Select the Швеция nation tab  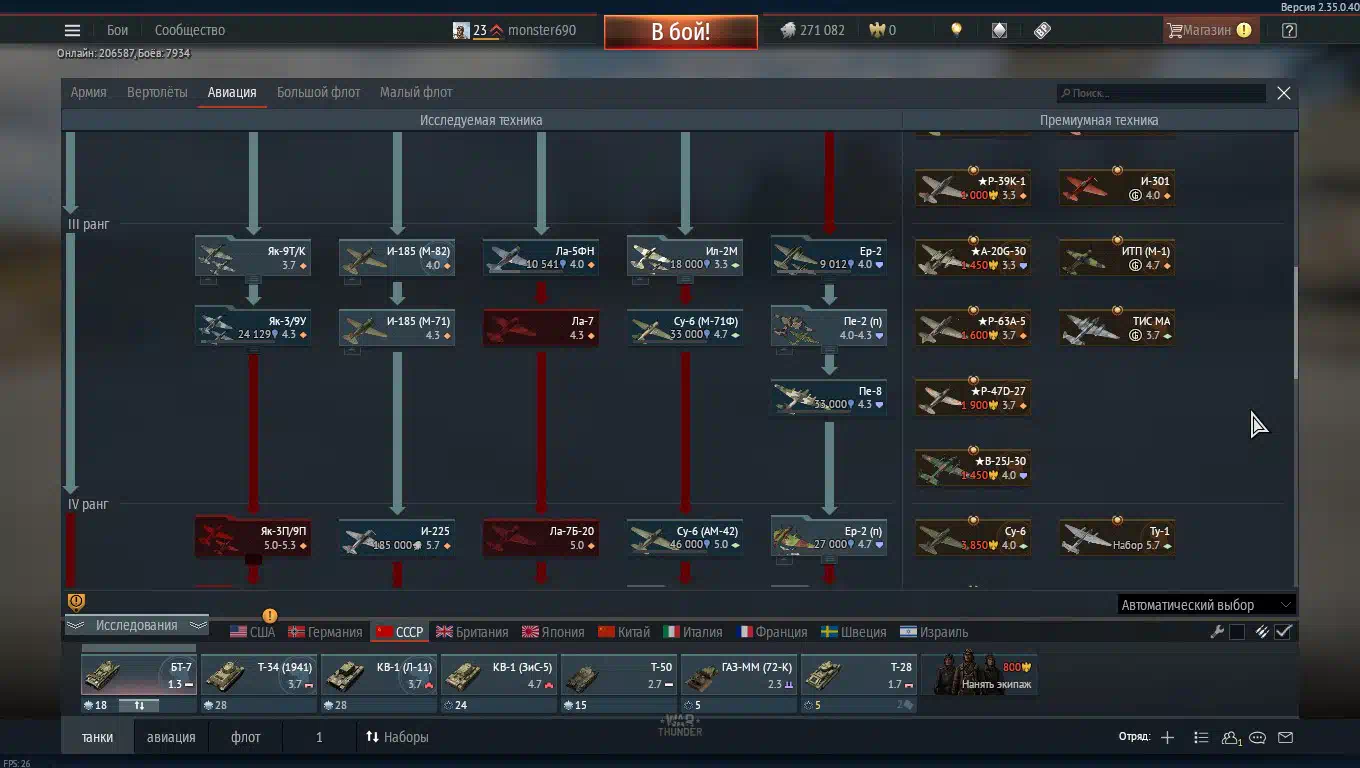click(x=854, y=632)
